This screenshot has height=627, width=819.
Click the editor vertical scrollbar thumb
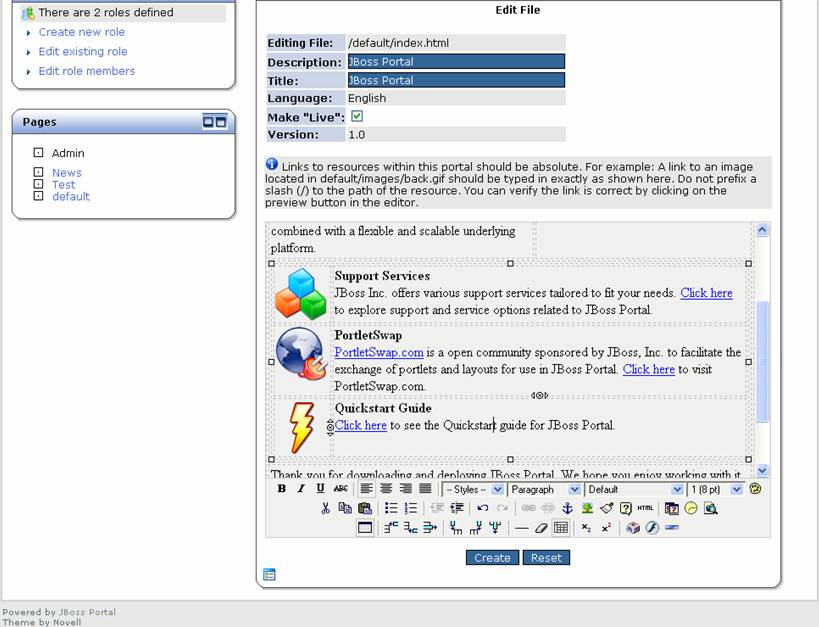click(x=762, y=362)
